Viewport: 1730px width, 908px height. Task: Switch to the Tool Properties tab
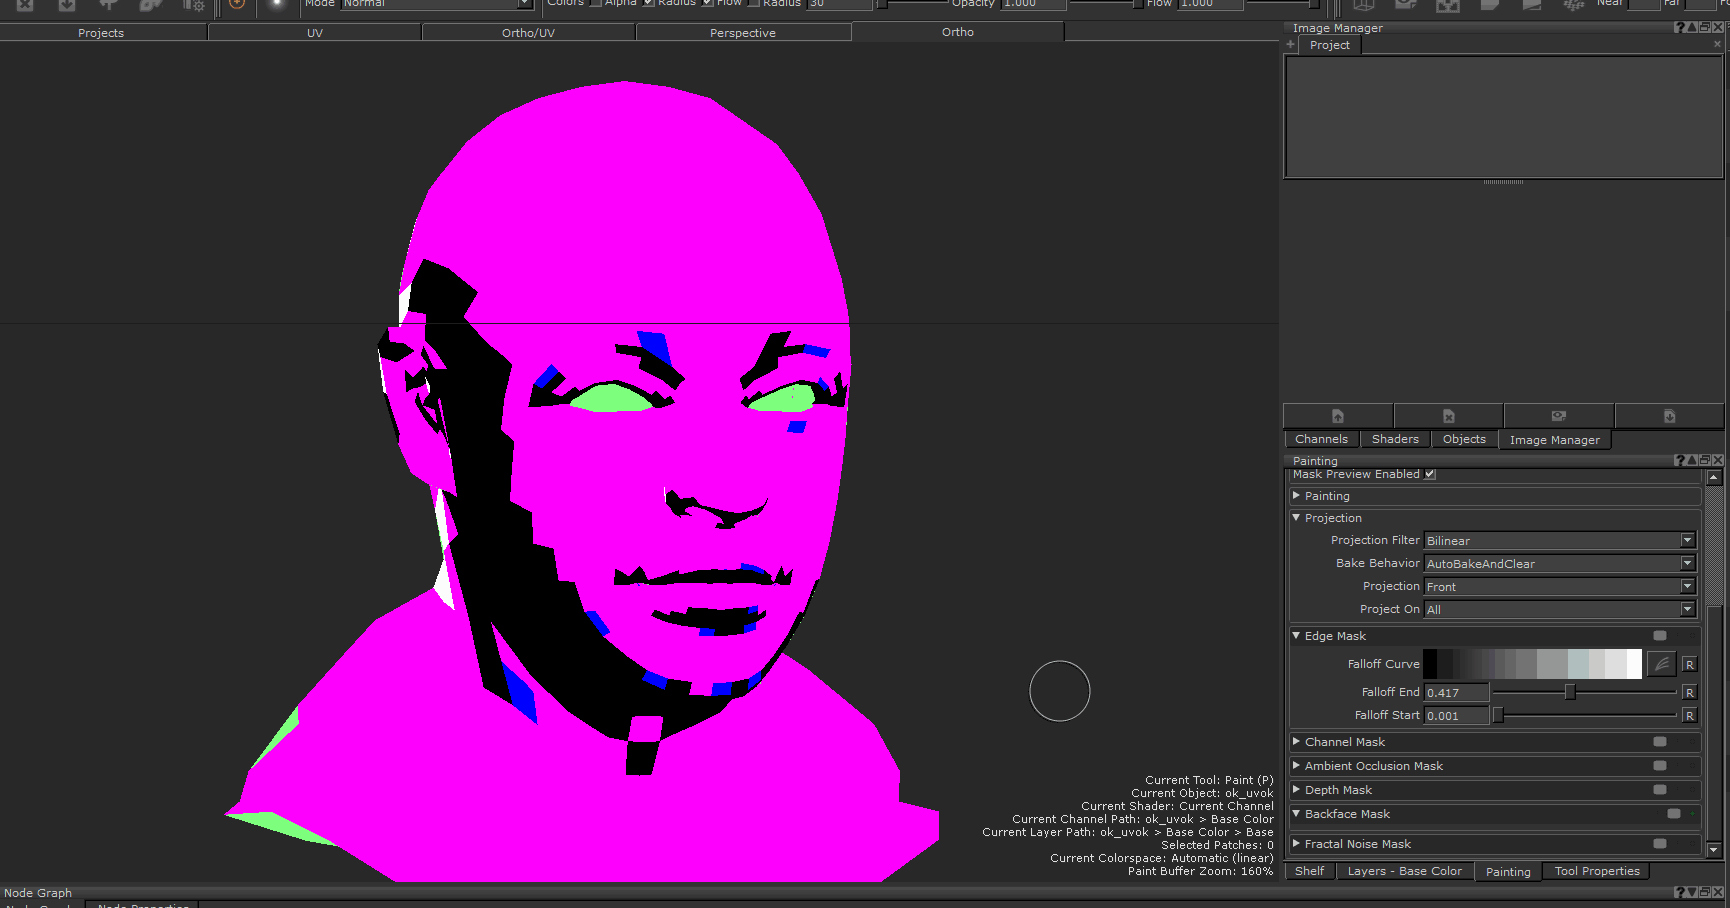pyautogui.click(x=1597, y=871)
